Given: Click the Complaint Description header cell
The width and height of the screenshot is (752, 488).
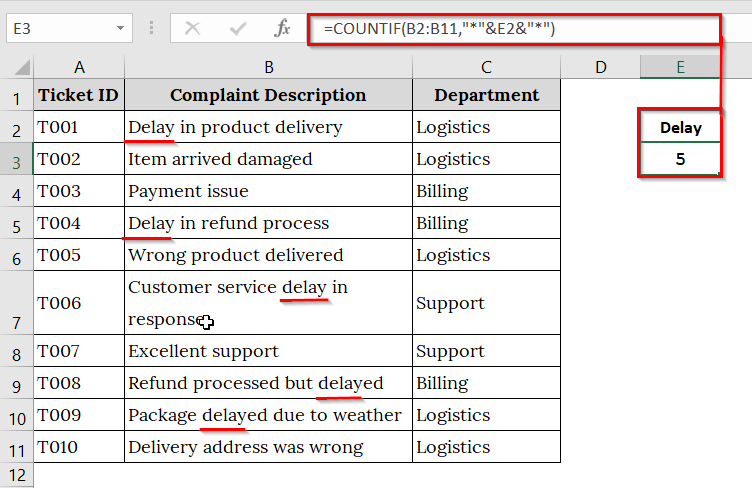Looking at the screenshot, I should (269, 95).
